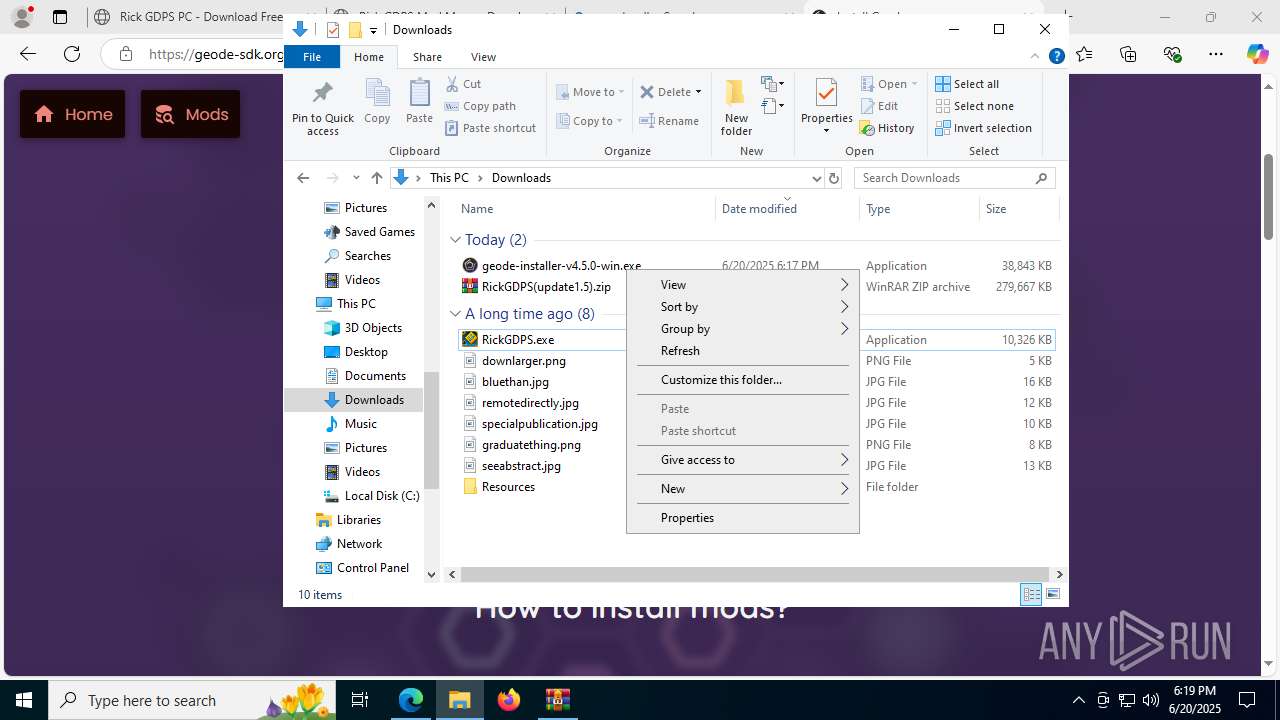Viewport: 1280px width, 720px height.
Task: Open Edge Copilot icon
Action: (1257, 54)
